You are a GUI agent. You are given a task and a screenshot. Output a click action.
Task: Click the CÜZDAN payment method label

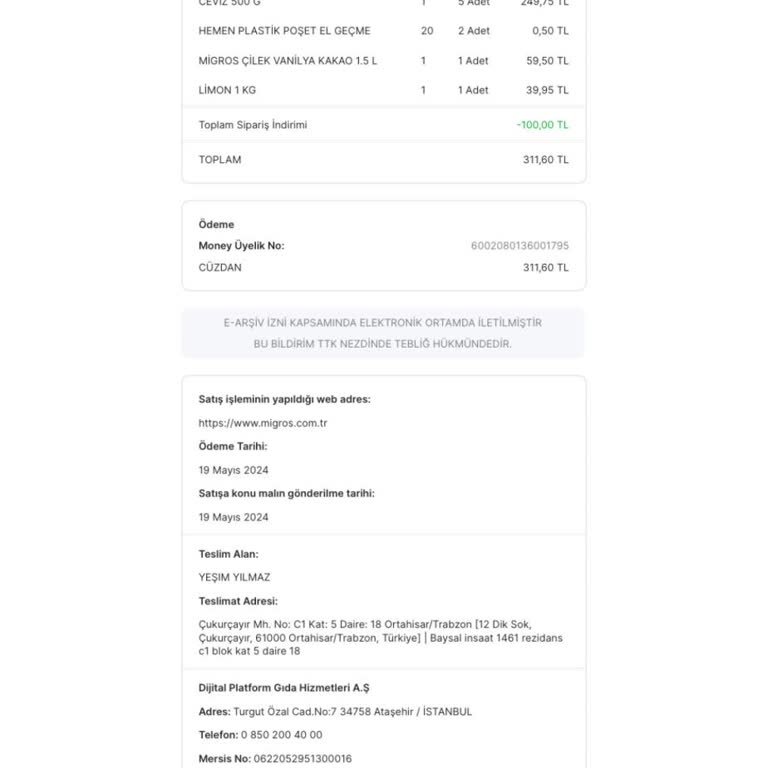click(x=220, y=267)
